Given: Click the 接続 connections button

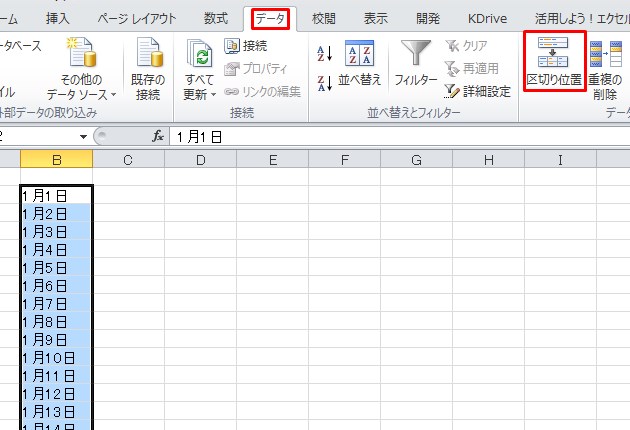Looking at the screenshot, I should [246, 45].
